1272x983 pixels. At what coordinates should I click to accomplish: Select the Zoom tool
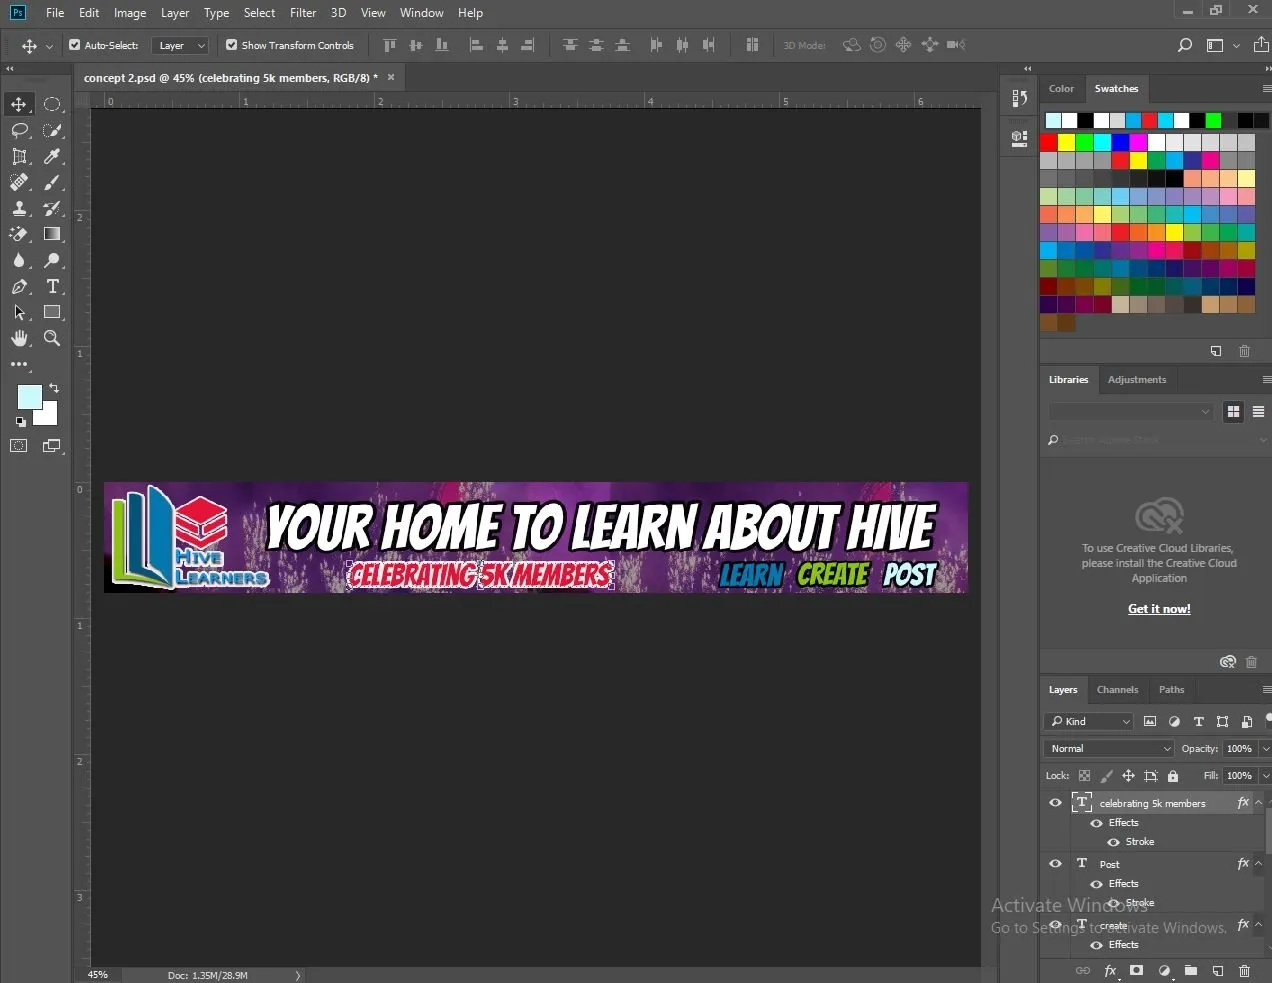pos(52,338)
